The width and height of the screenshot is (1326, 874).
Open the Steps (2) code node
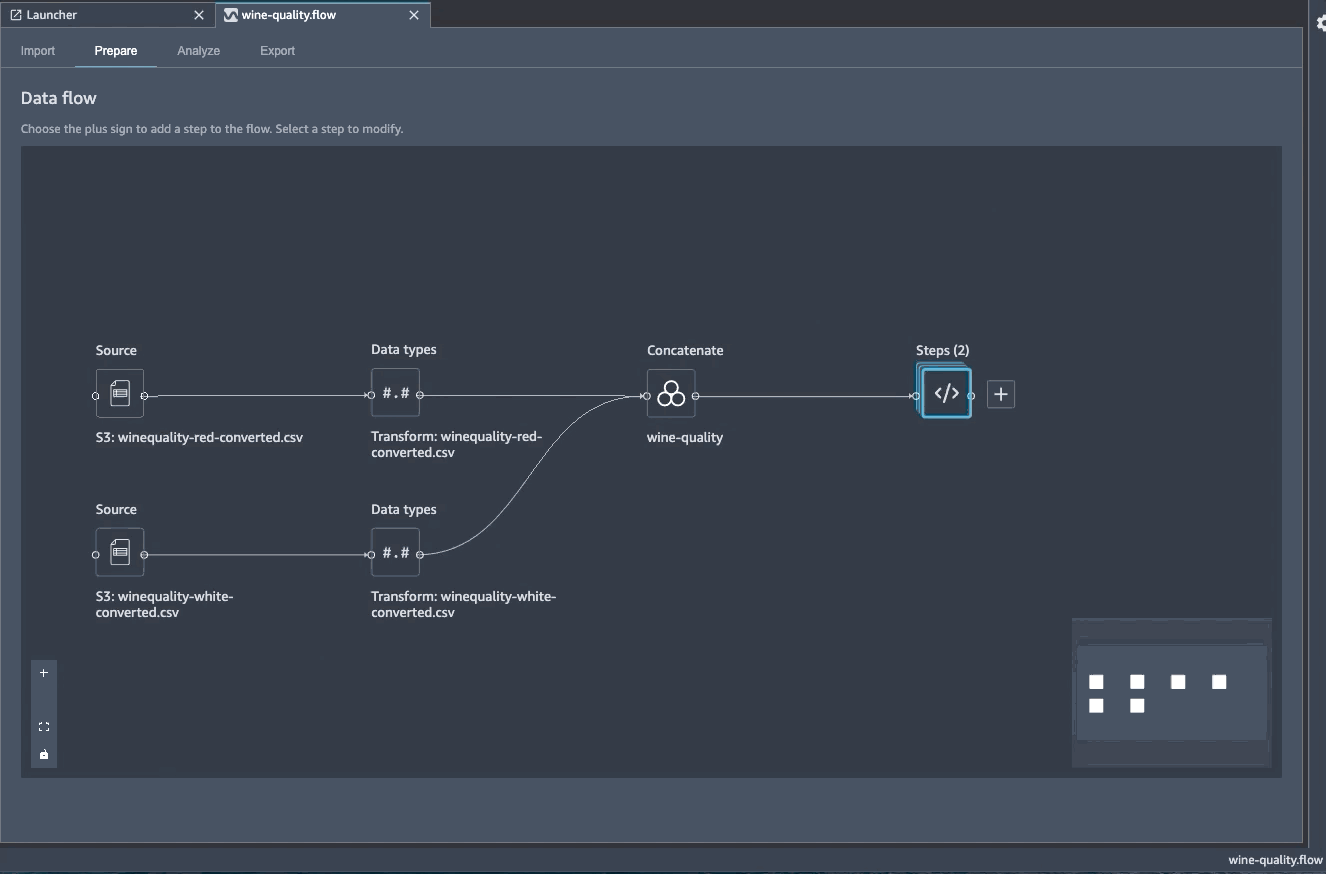pos(946,394)
